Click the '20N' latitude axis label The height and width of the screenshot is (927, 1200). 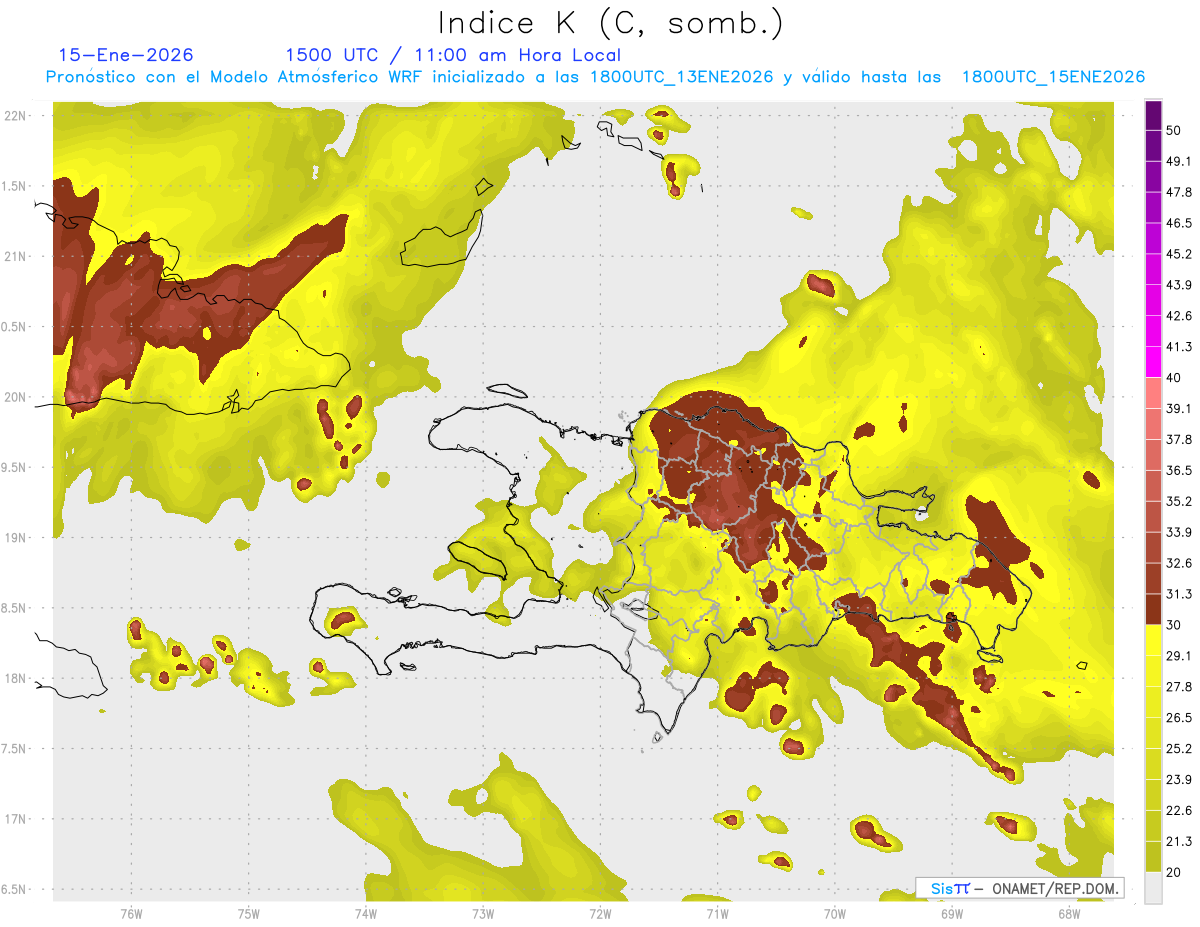coord(16,397)
